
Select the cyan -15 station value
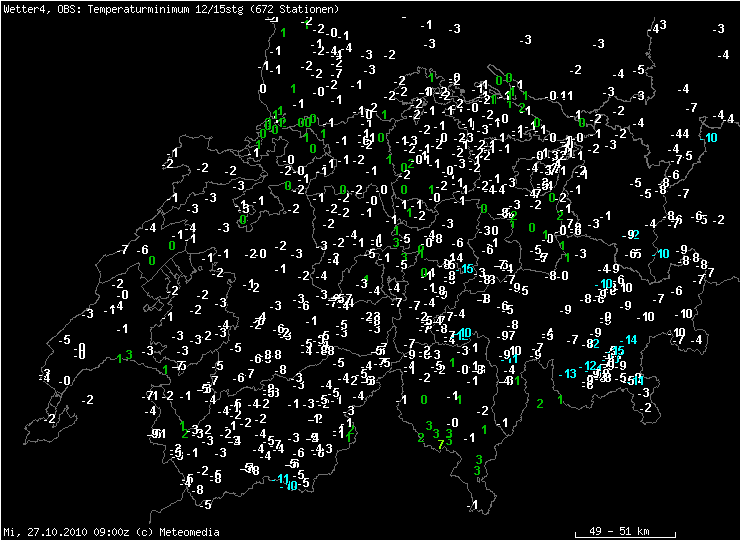tap(465, 268)
